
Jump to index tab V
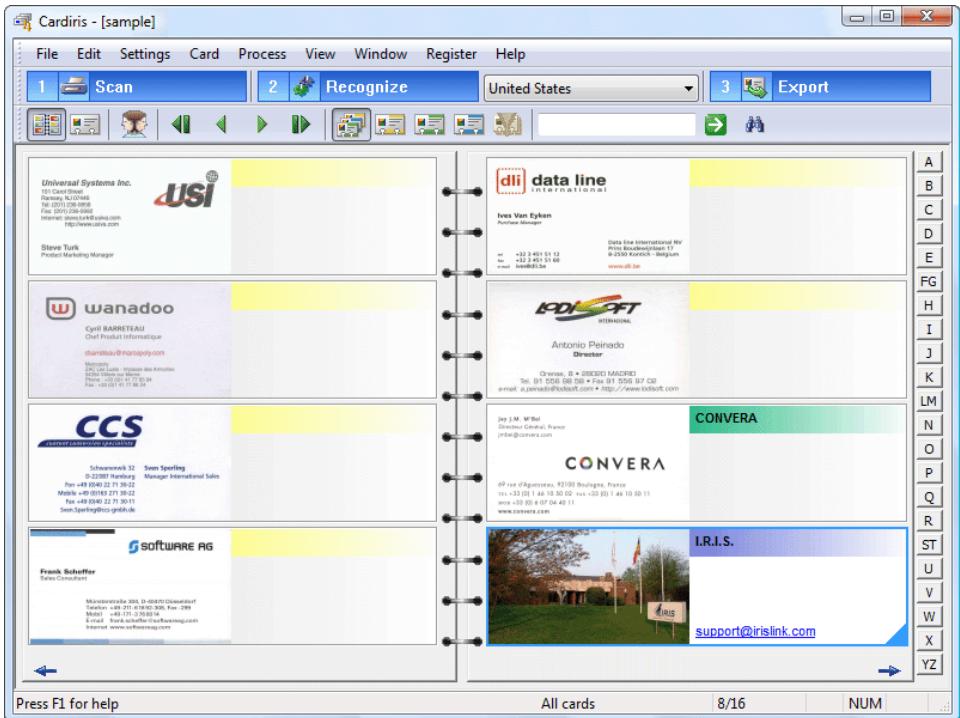(x=929, y=593)
